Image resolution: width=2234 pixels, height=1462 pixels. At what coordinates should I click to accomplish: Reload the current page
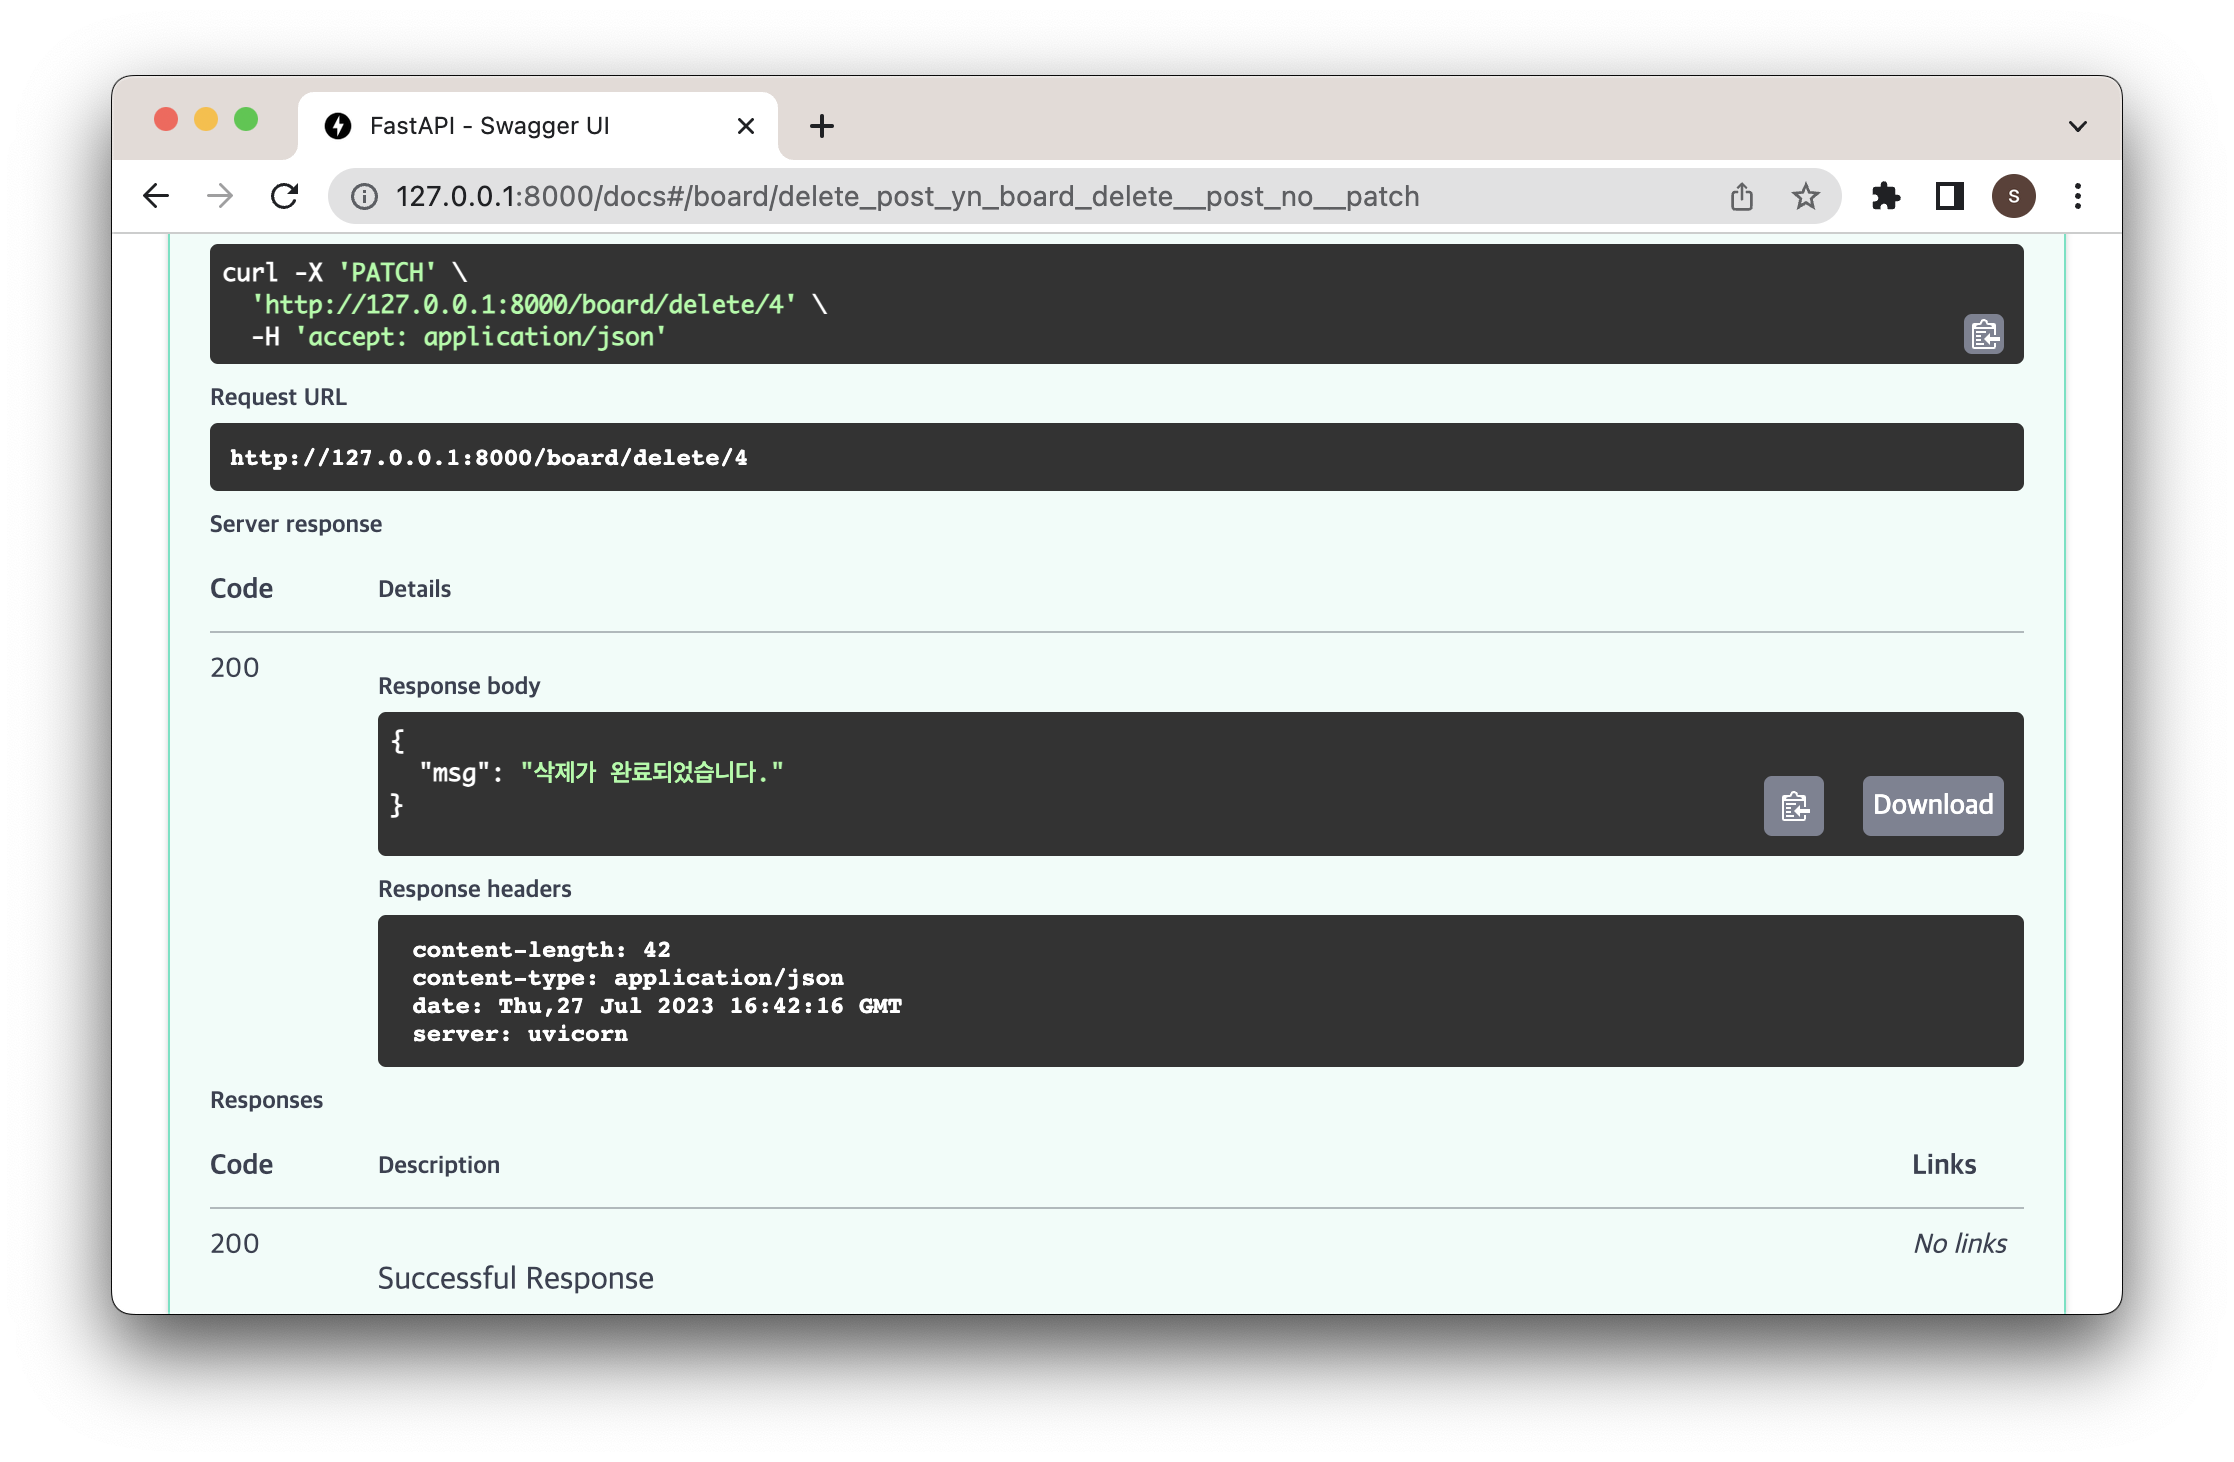click(x=285, y=196)
